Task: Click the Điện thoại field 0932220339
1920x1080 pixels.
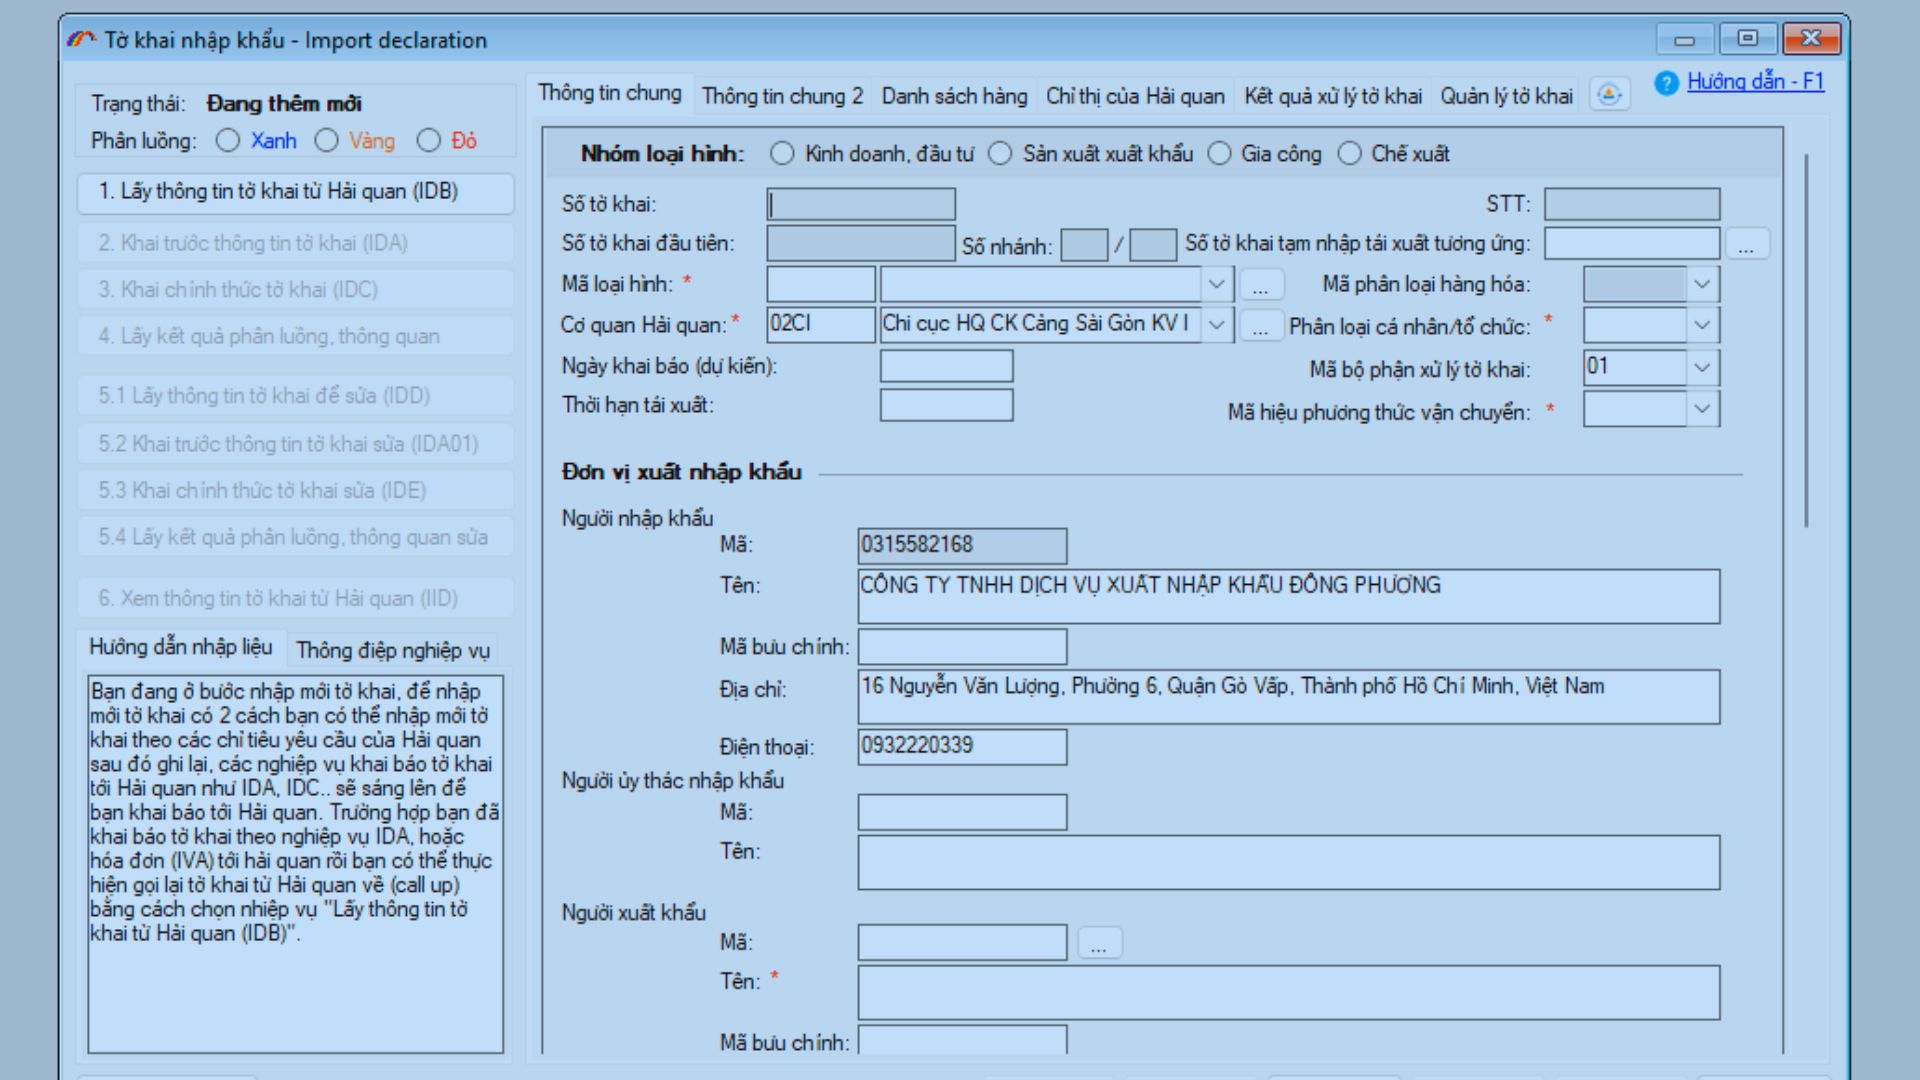Action: 962,746
